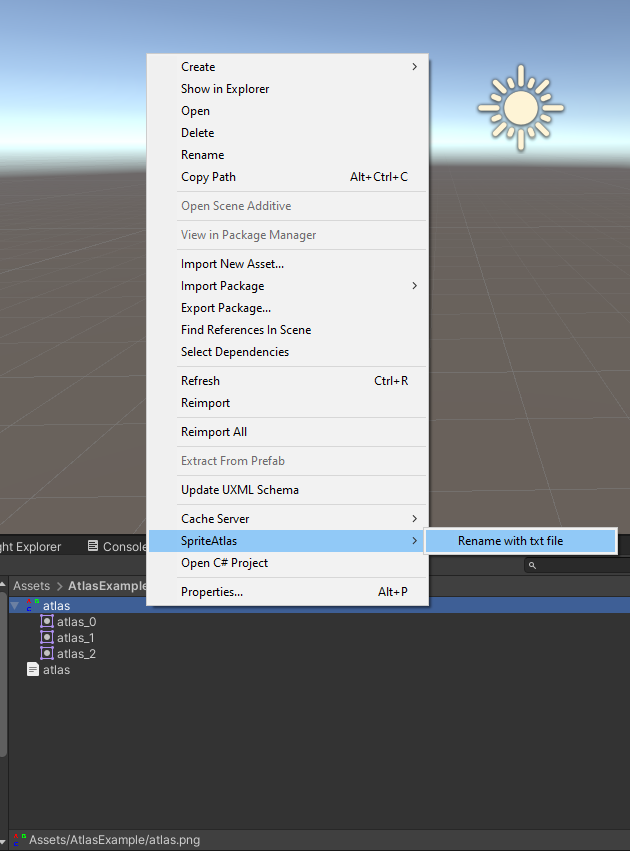
Task: Choose Export Package menu entry
Action: pos(288,308)
